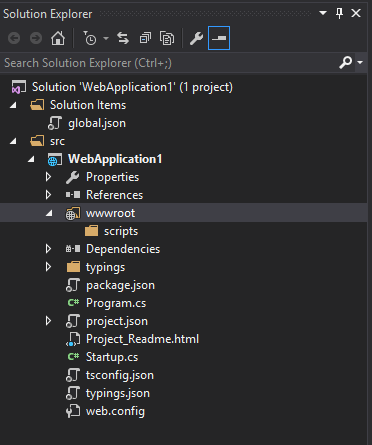Click the solution icon next to WebApplication1
372x445 pixels.
click(x=19, y=87)
